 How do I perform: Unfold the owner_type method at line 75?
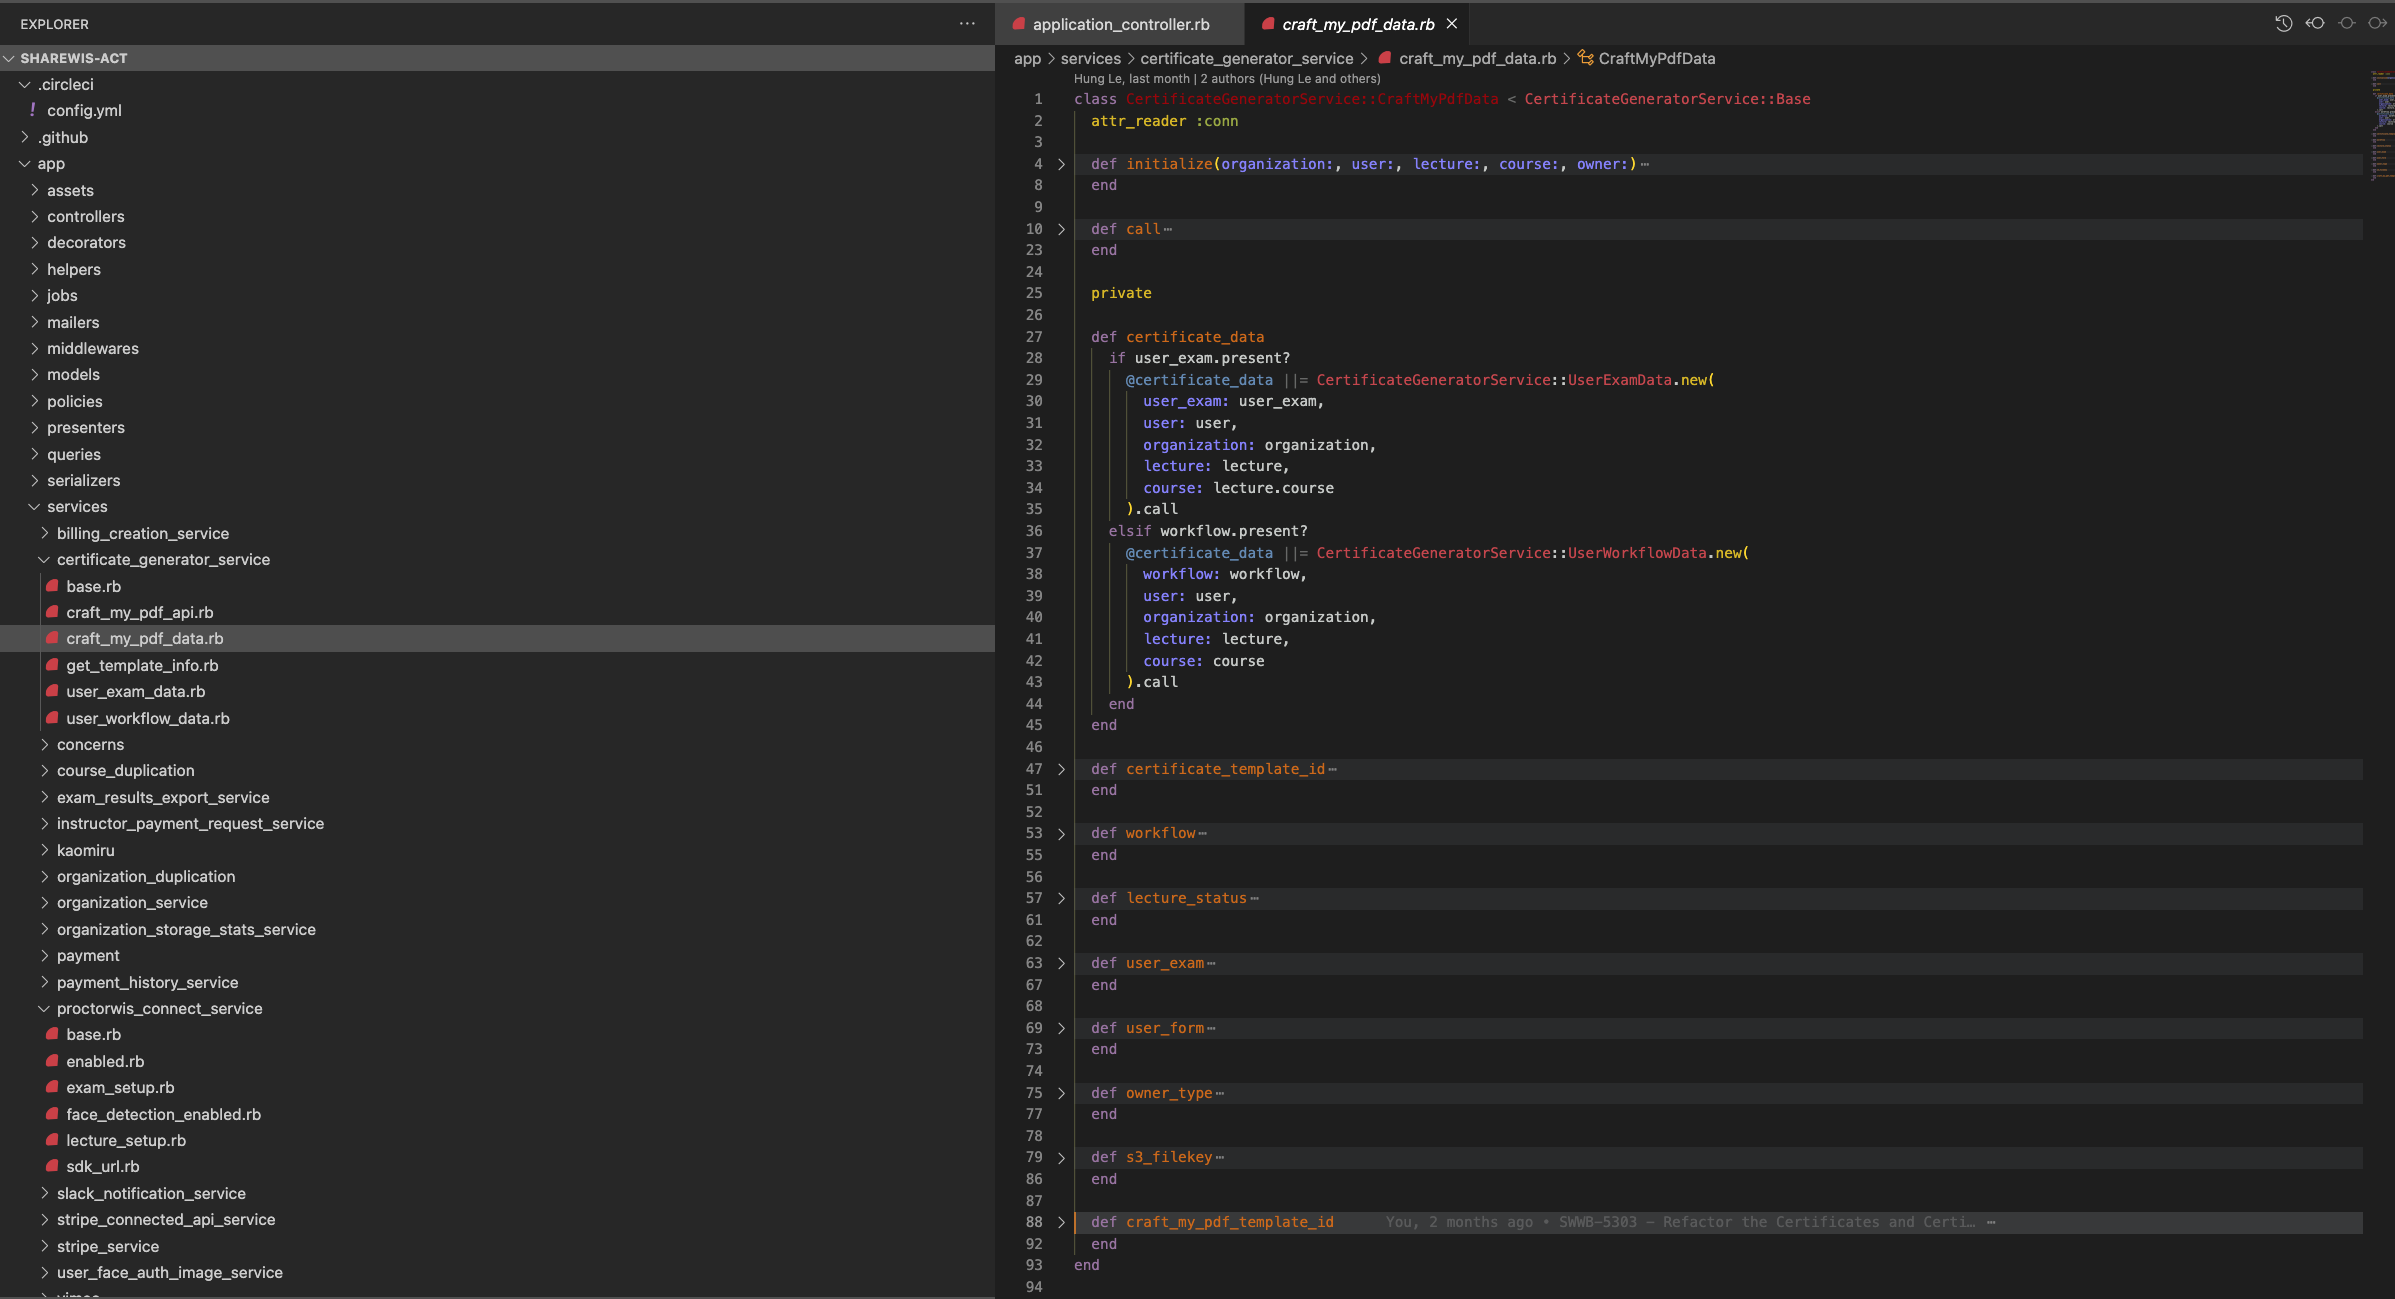tap(1062, 1093)
